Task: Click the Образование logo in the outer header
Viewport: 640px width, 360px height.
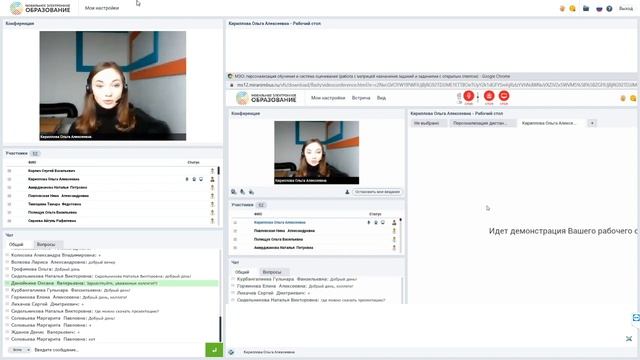Action: click(x=40, y=8)
